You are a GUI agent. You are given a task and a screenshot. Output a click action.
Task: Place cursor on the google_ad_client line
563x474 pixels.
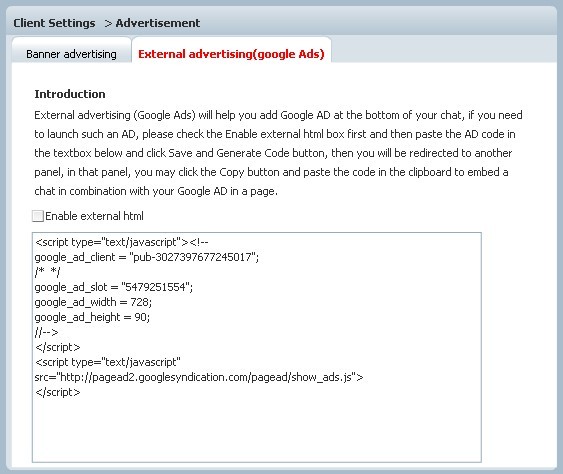tap(146, 257)
